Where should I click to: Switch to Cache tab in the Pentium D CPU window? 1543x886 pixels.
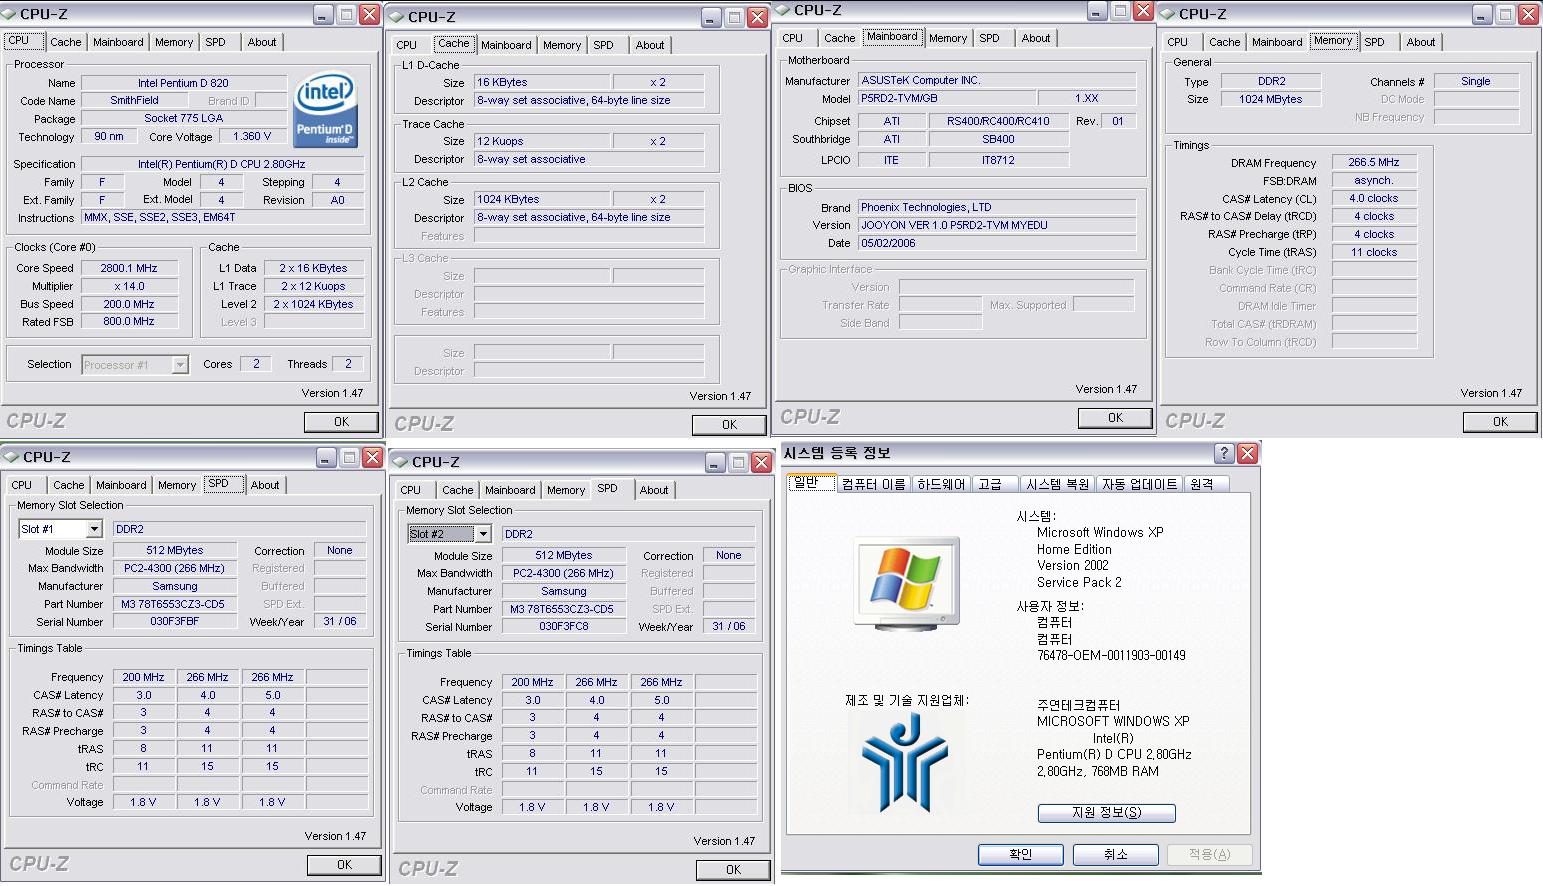[66, 42]
